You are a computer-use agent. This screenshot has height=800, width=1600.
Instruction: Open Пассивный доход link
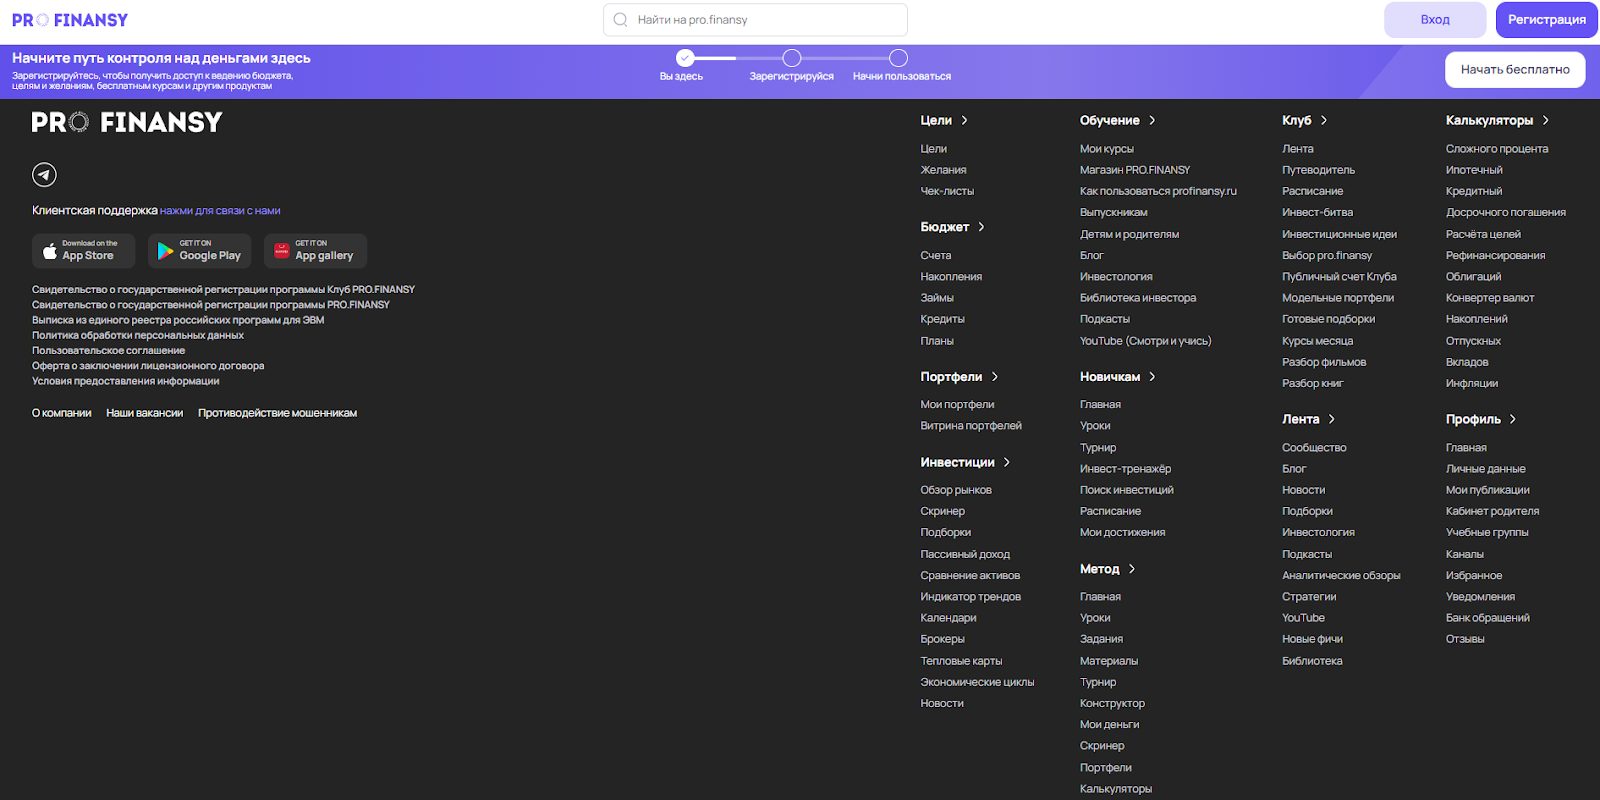[965, 554]
